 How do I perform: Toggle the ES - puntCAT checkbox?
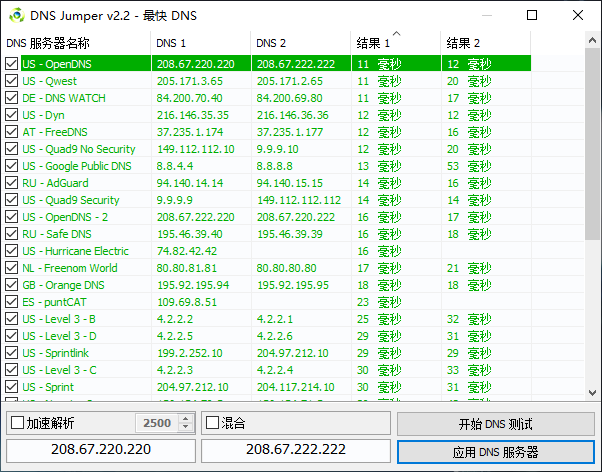tap(12, 301)
